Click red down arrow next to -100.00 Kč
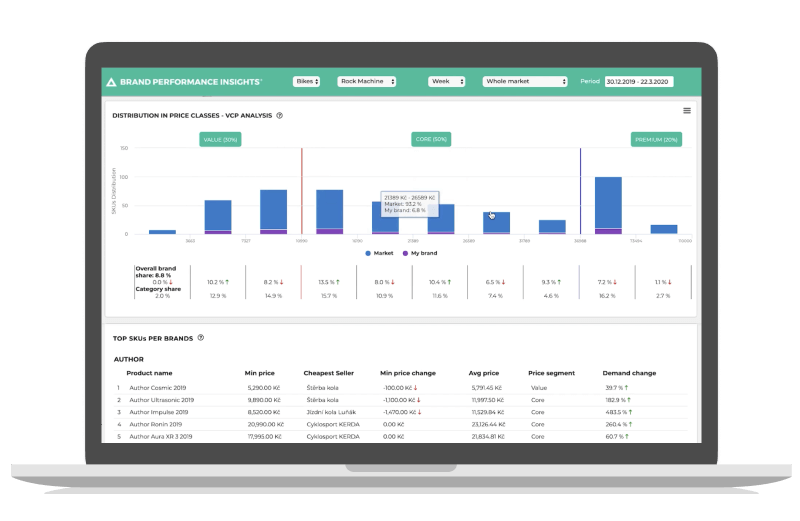The width and height of the screenshot is (800, 521). 416,387
